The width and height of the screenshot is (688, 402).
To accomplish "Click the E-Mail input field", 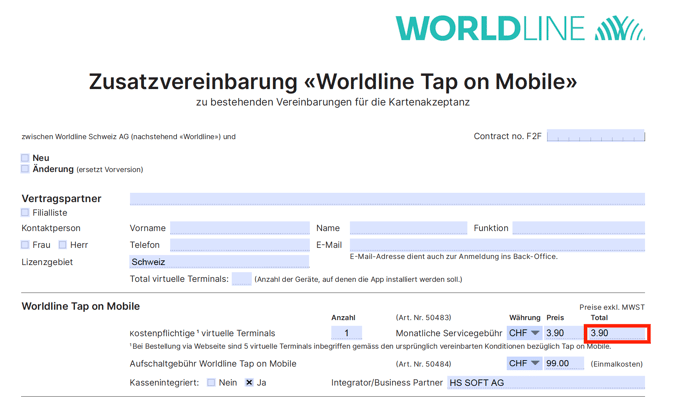I will [497, 245].
